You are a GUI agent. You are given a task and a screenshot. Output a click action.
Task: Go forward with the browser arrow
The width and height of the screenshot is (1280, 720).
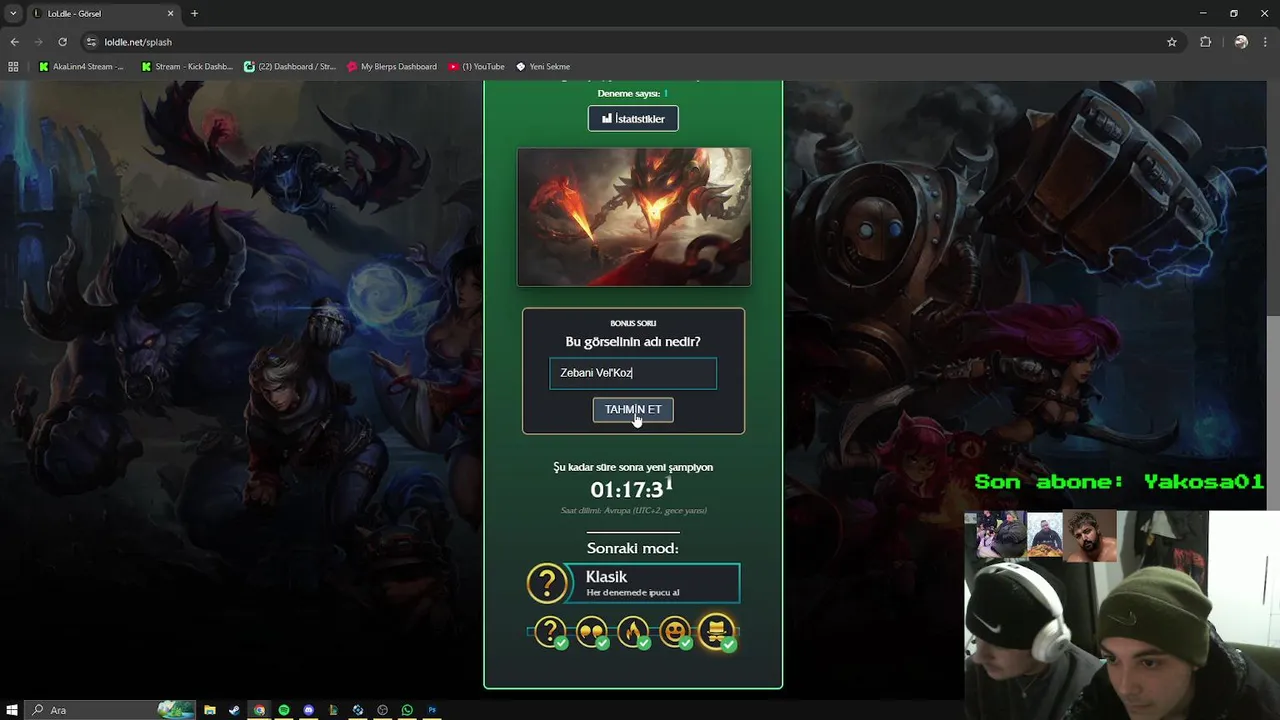[38, 42]
